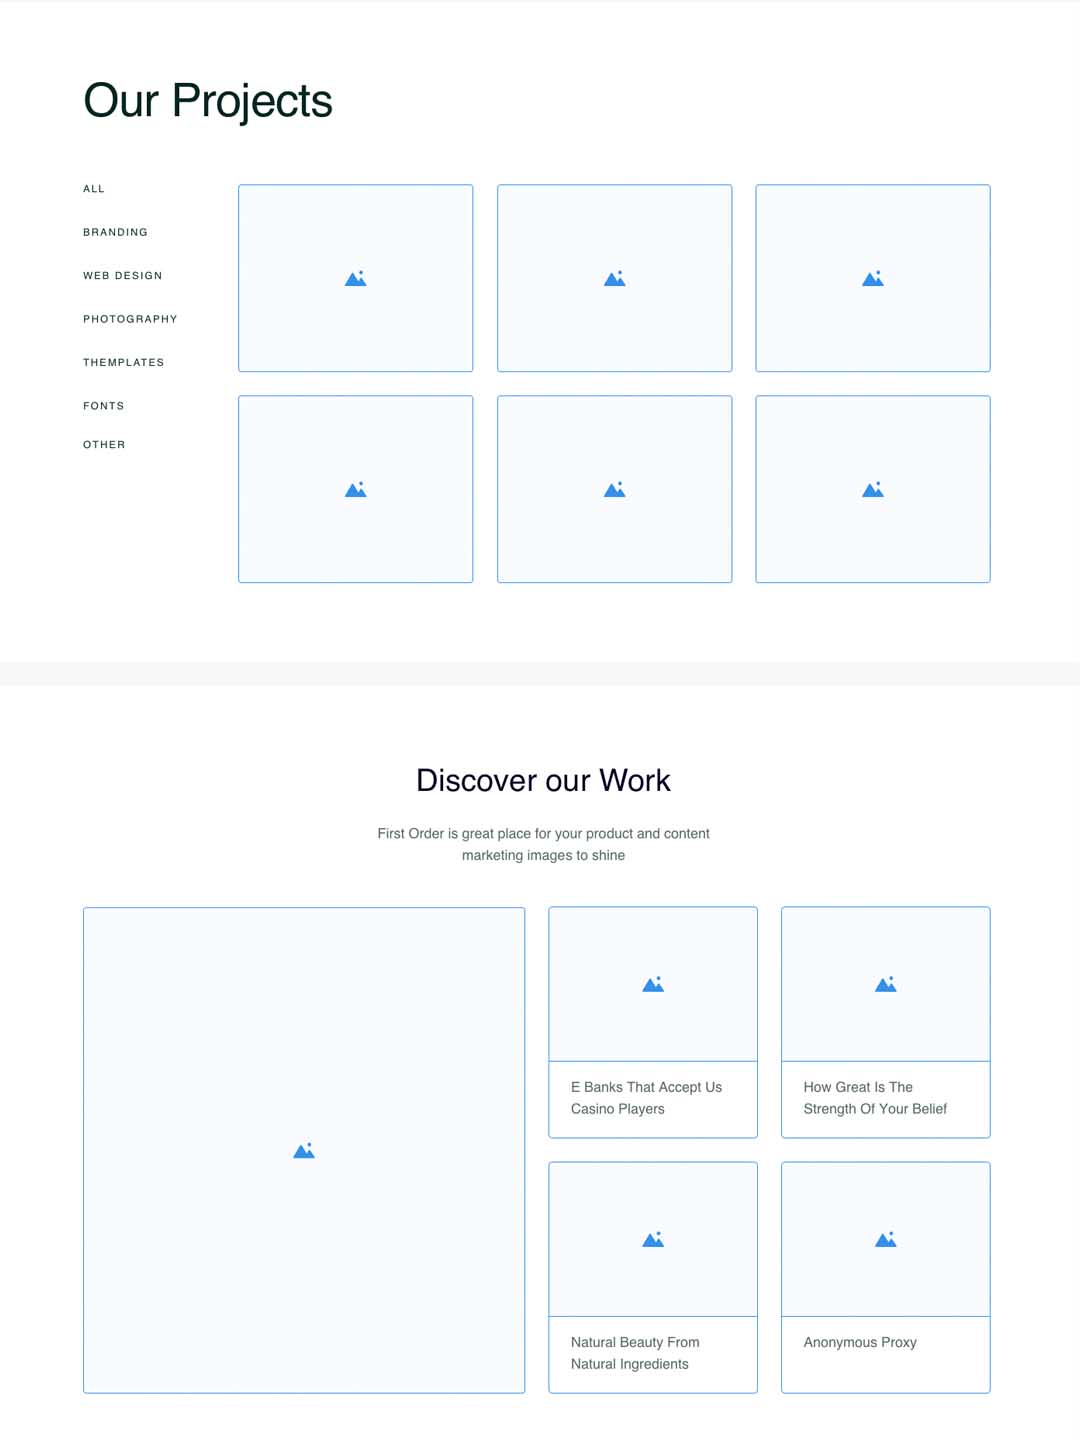This screenshot has height=1440, width=1080.
Task: Click the large featured work image
Action: click(304, 1150)
